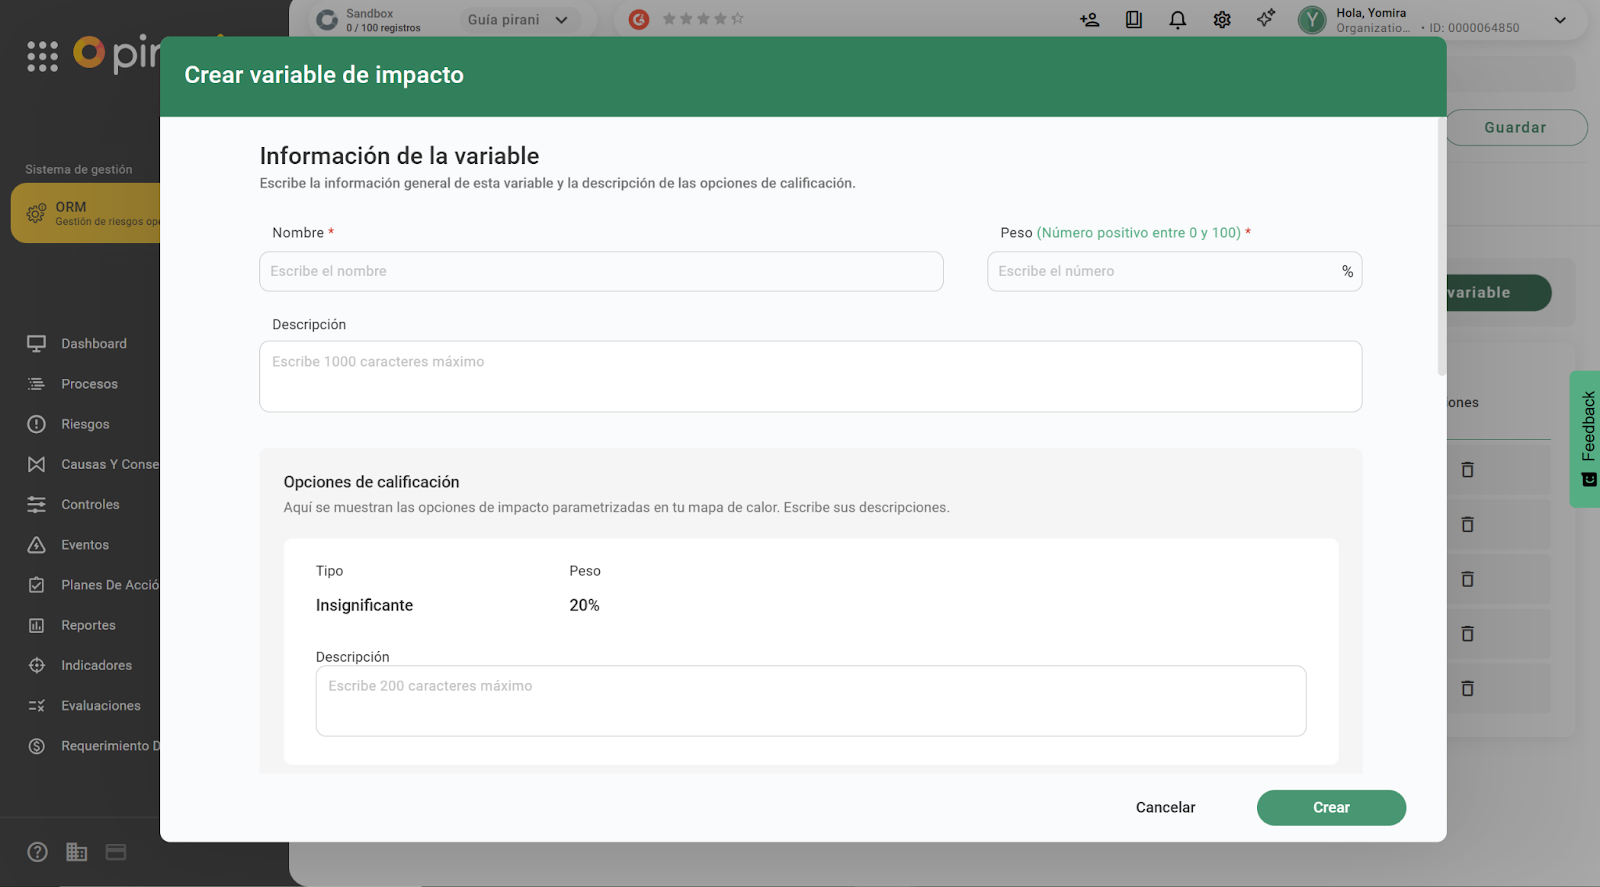Image resolution: width=1600 pixels, height=887 pixels.
Task: Click the Nombre input field
Action: tap(601, 272)
